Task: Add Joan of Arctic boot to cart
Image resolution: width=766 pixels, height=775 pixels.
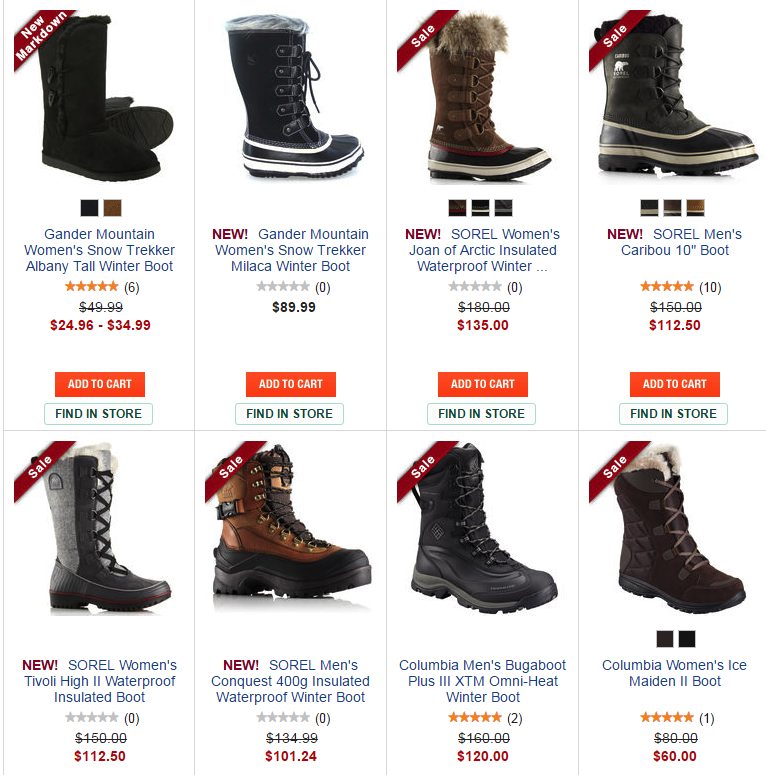Action: click(x=482, y=384)
